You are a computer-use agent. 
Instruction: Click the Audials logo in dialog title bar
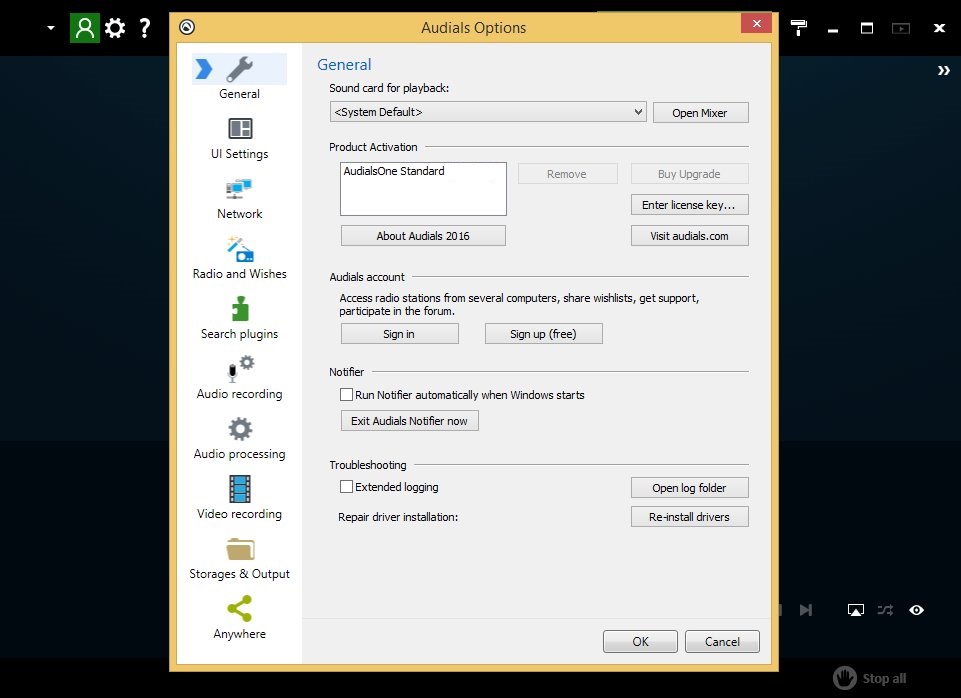pyautogui.click(x=187, y=27)
